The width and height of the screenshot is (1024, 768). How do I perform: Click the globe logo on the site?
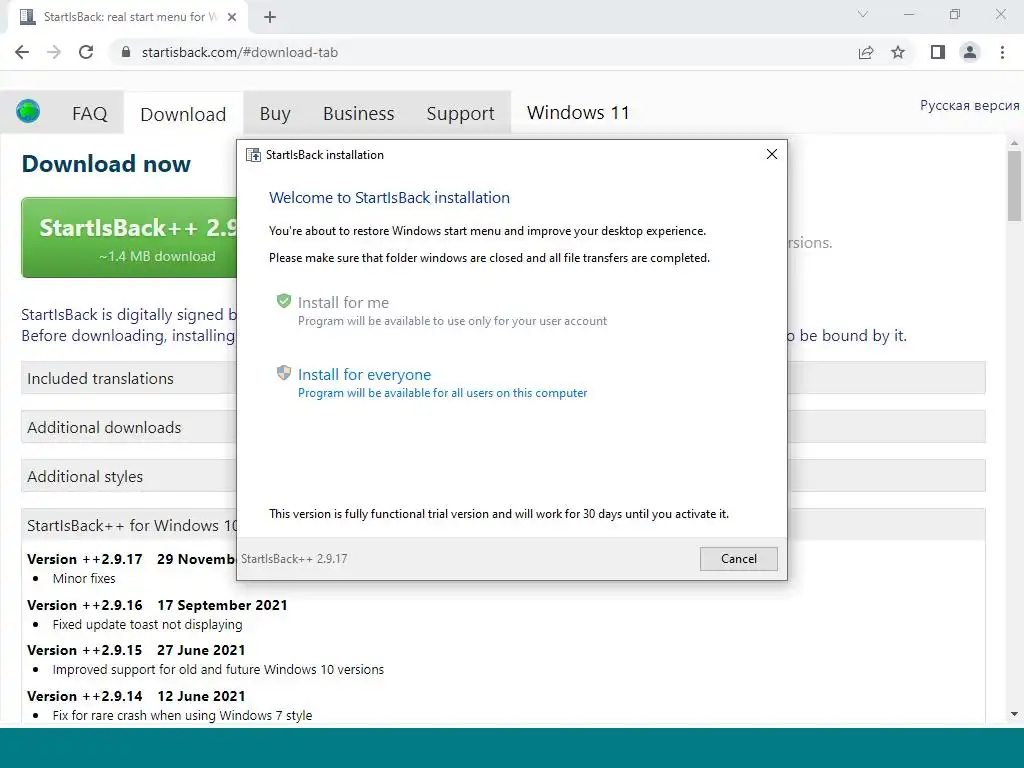(x=28, y=111)
